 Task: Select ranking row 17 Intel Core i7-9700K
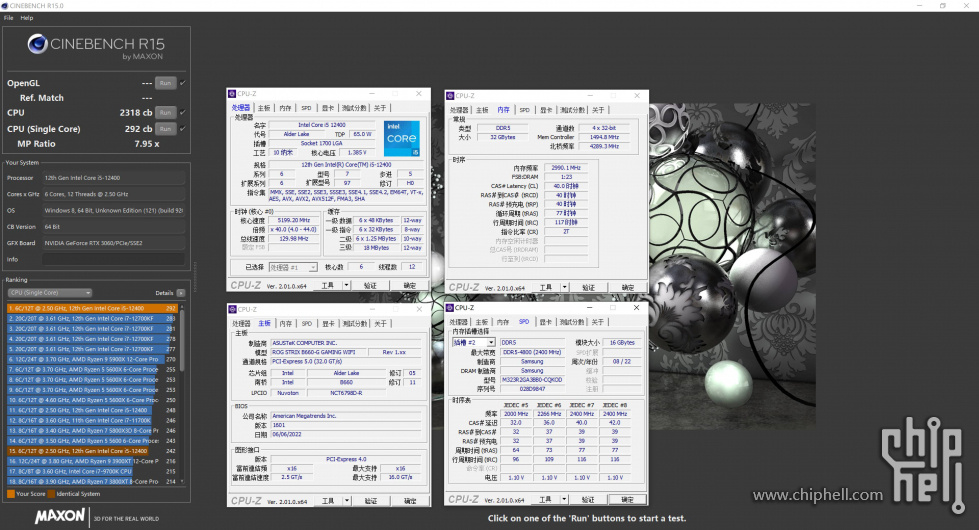[92, 471]
